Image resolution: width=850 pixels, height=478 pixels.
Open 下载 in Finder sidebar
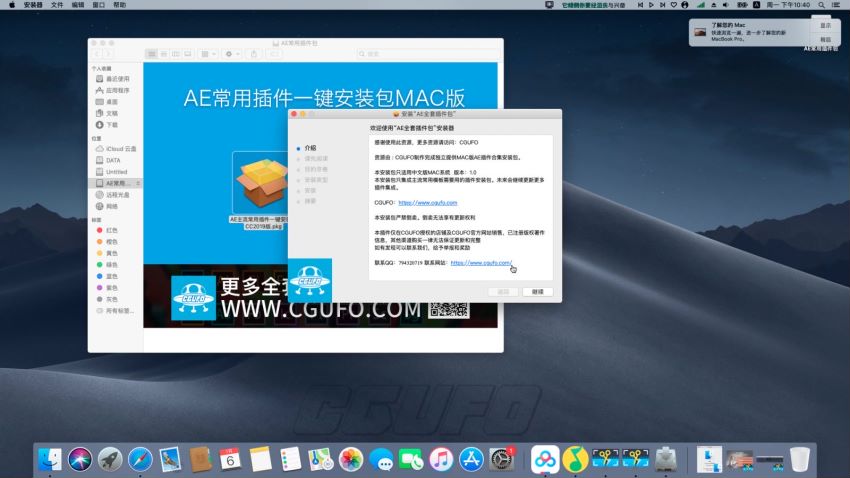115,125
